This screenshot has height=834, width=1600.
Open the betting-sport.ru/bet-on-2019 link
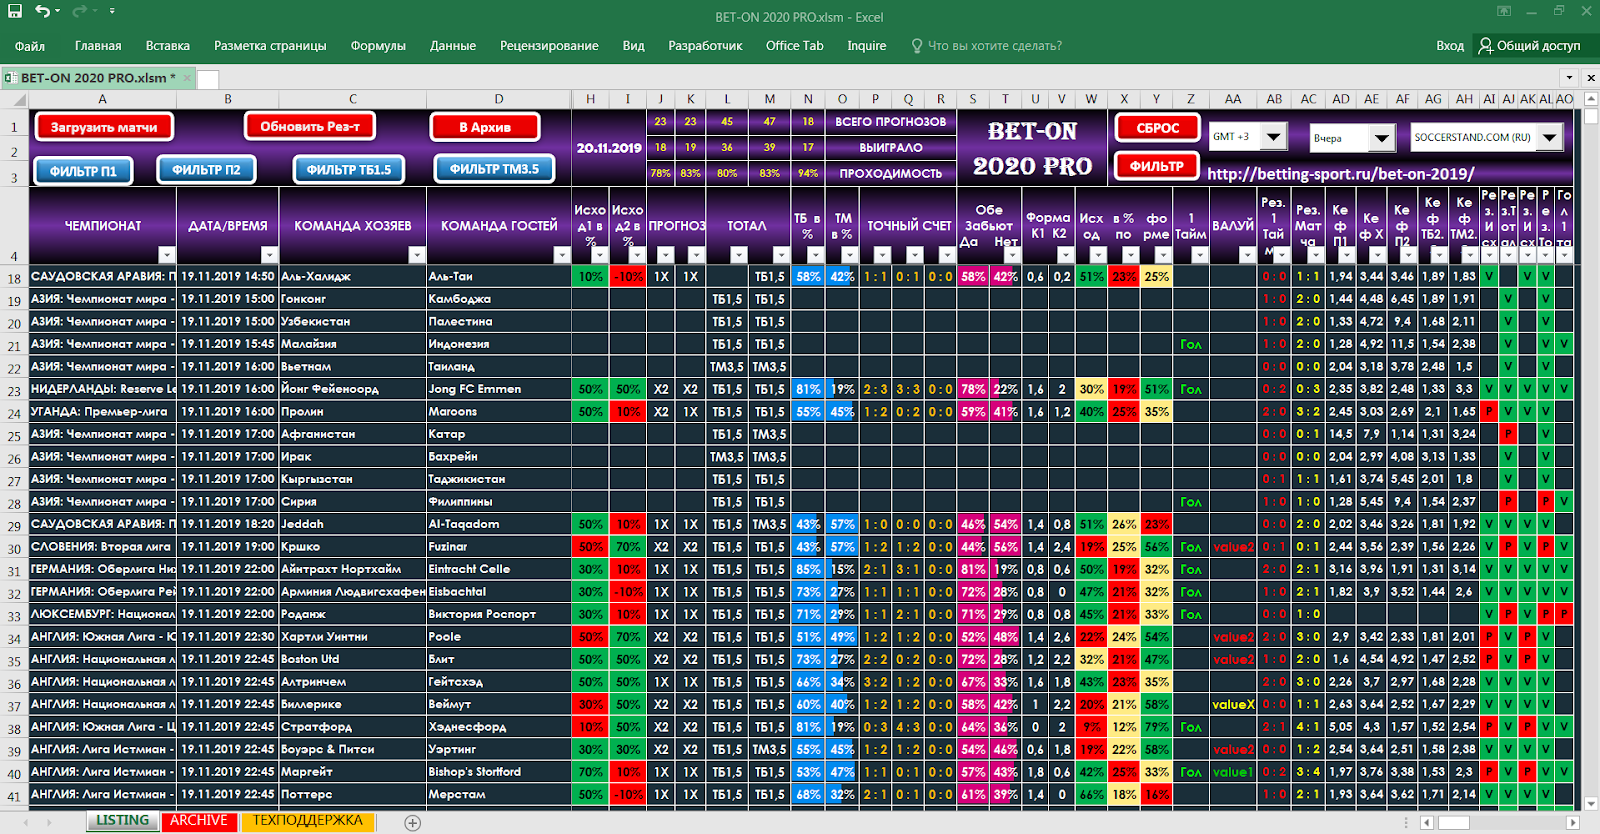pos(1341,173)
